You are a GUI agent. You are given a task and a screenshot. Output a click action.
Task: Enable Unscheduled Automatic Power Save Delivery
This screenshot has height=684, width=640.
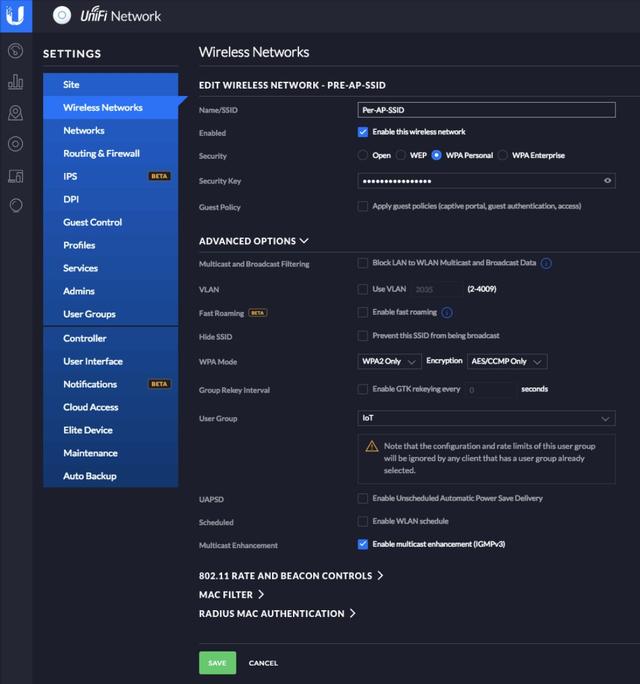[x=363, y=498]
